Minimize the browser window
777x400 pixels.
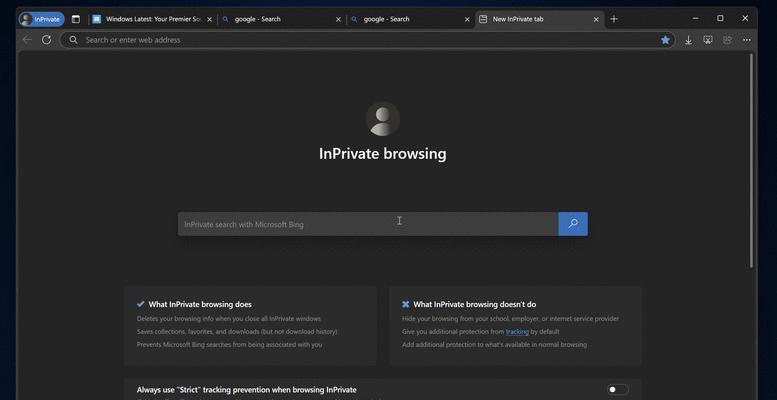tap(696, 18)
